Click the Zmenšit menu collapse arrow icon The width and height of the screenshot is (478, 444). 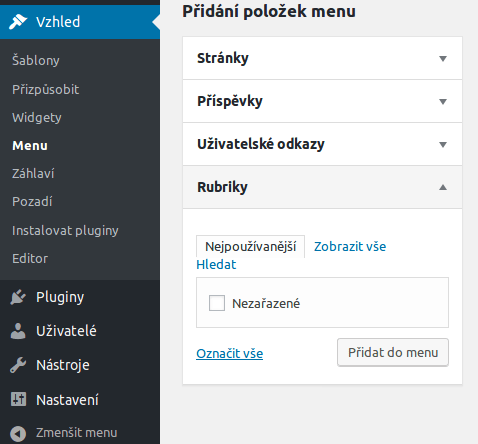(18, 434)
